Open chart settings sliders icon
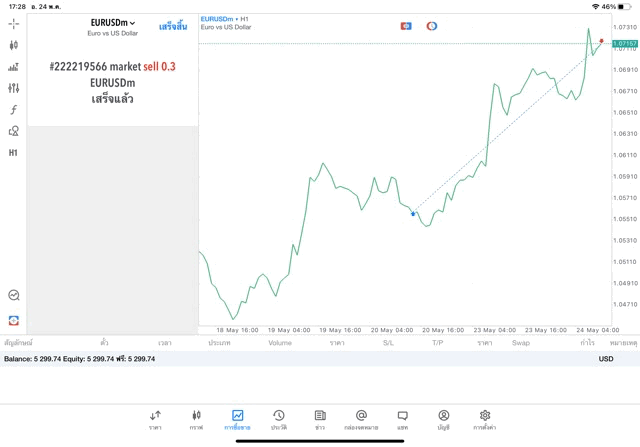The height and width of the screenshot is (447, 640). [13, 88]
